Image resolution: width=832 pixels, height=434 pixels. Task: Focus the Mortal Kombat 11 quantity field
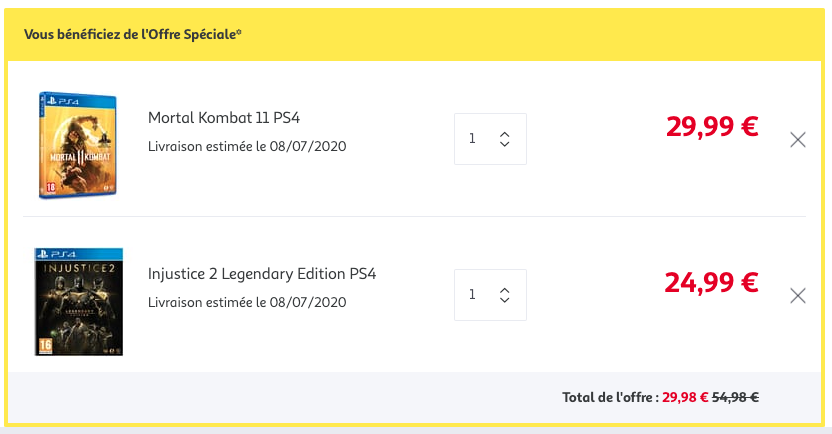490,139
